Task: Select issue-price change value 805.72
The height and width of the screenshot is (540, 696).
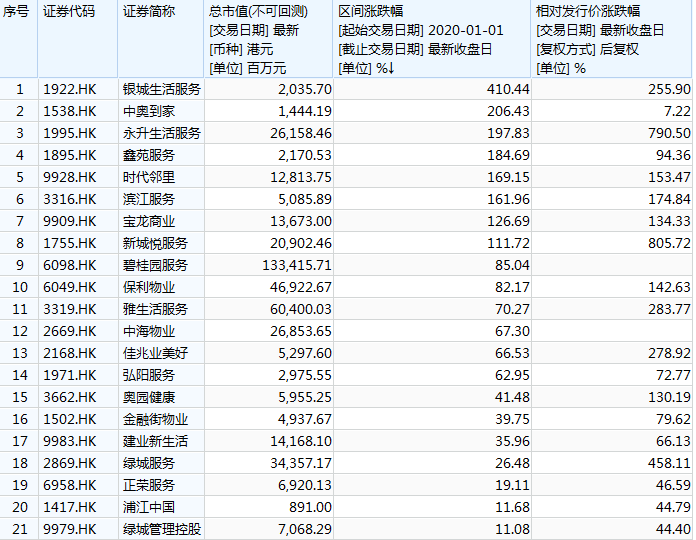Action: [x=669, y=243]
